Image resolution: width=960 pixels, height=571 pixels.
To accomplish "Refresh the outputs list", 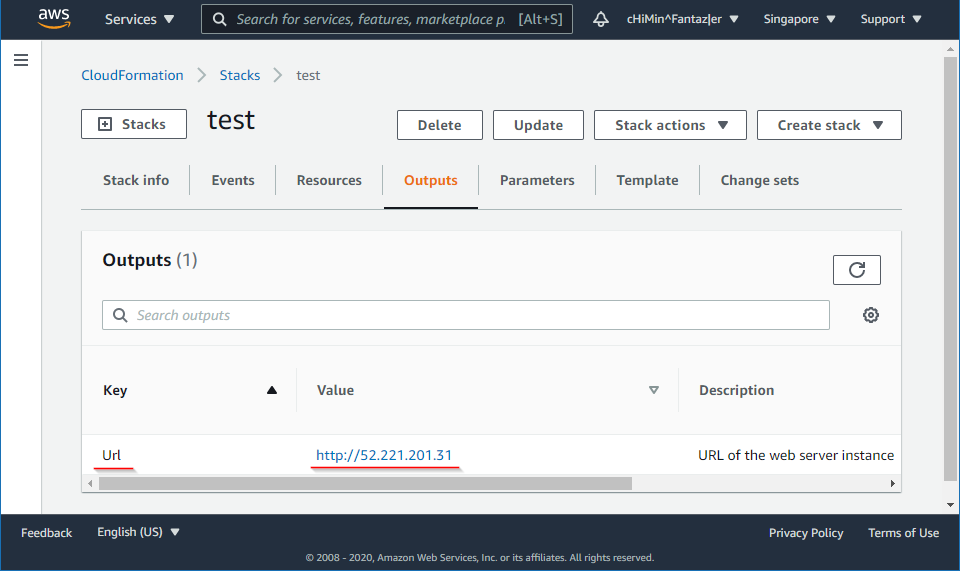I will (856, 270).
